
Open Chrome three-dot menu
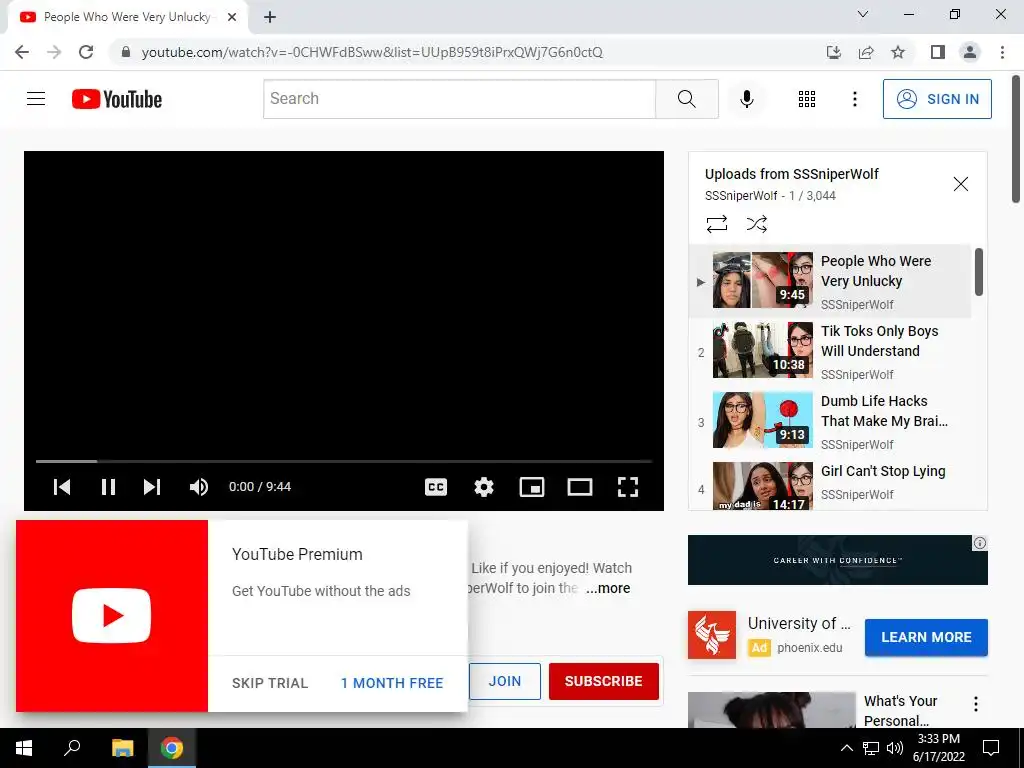coord(1002,52)
